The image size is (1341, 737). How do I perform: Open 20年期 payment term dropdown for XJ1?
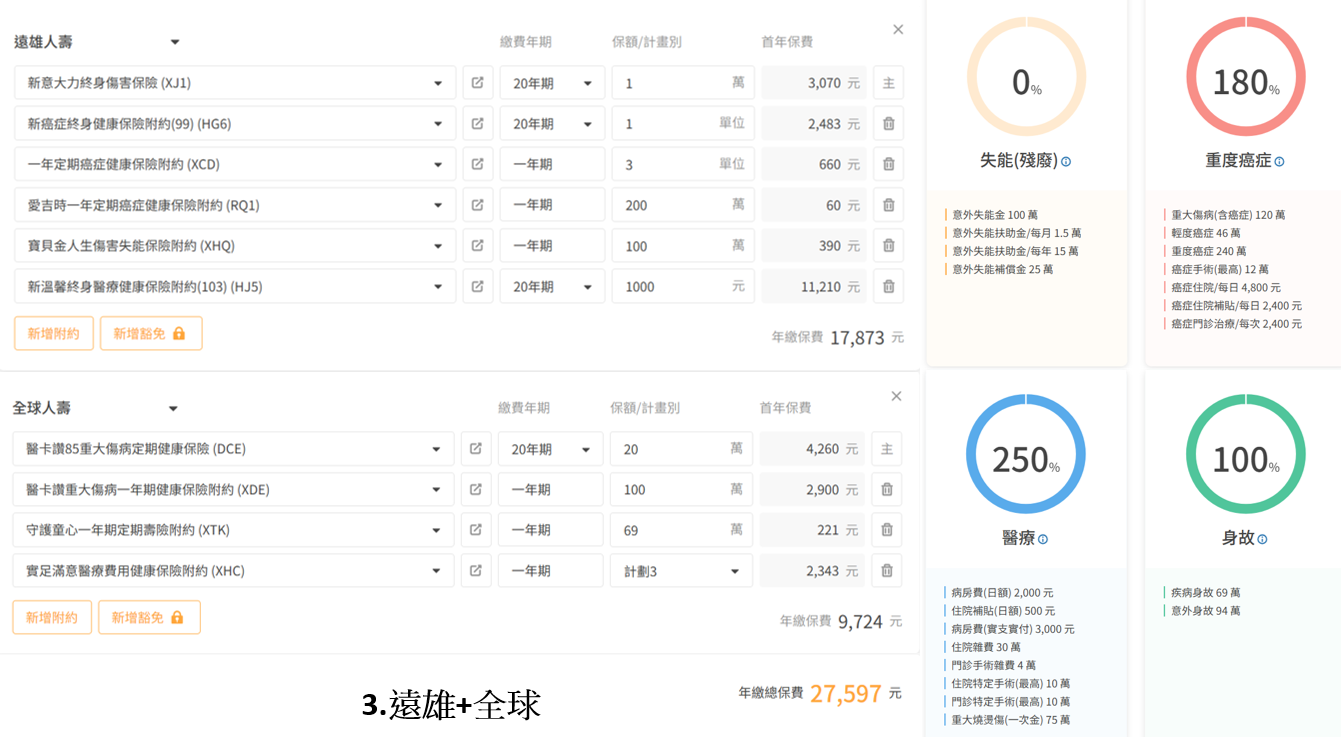[552, 83]
